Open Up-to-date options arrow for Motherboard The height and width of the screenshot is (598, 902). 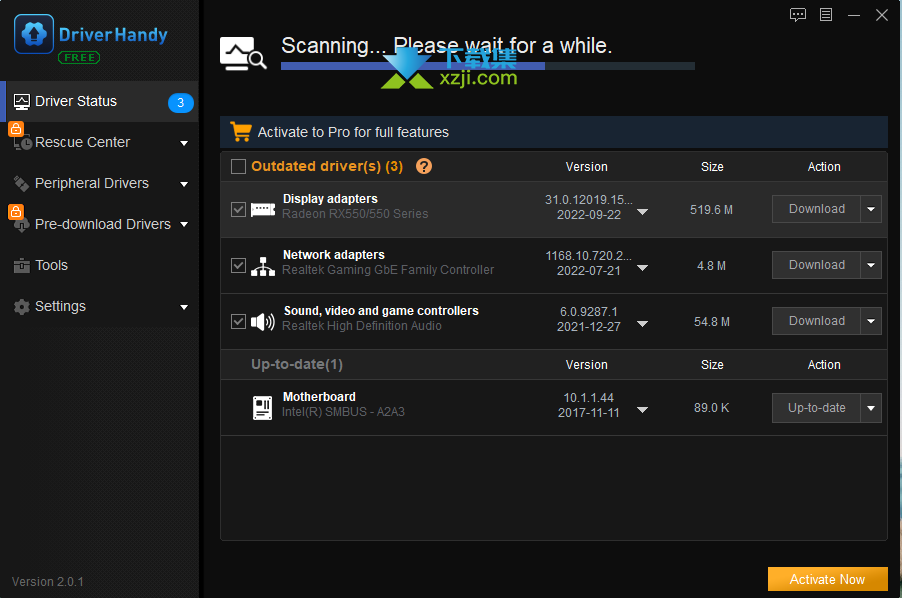(x=871, y=408)
